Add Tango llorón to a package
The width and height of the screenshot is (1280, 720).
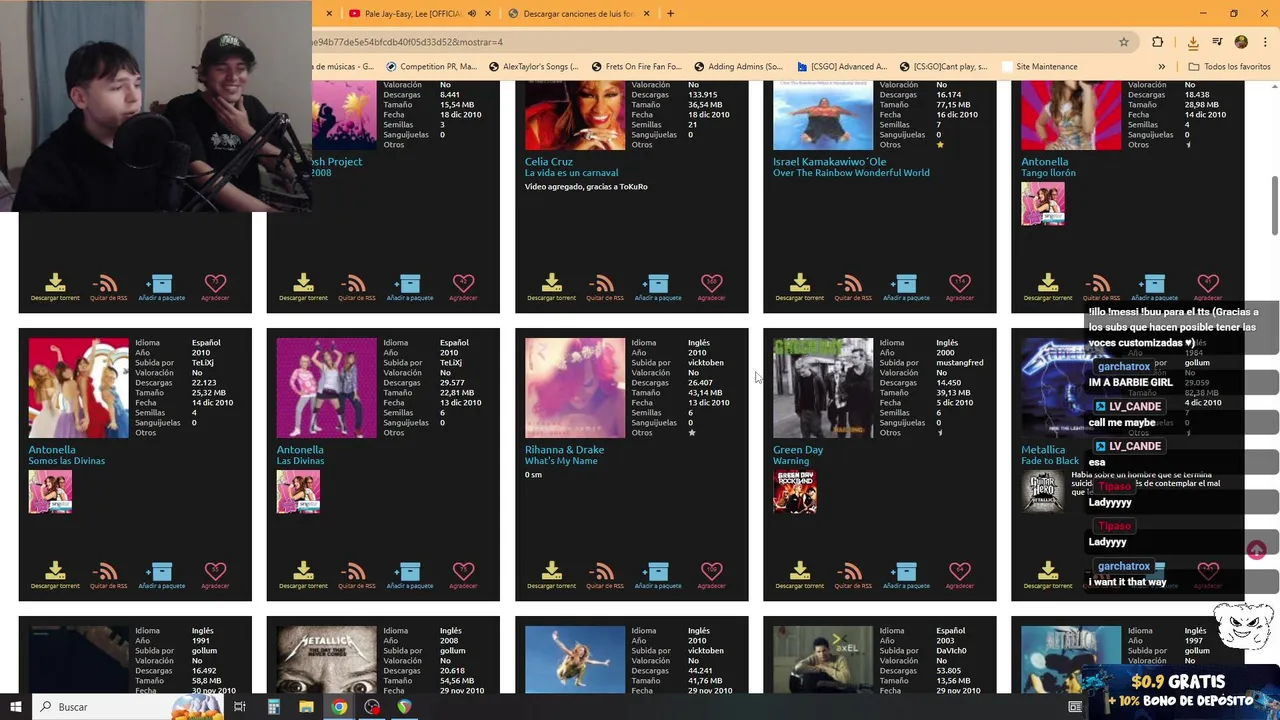[x=1154, y=287]
